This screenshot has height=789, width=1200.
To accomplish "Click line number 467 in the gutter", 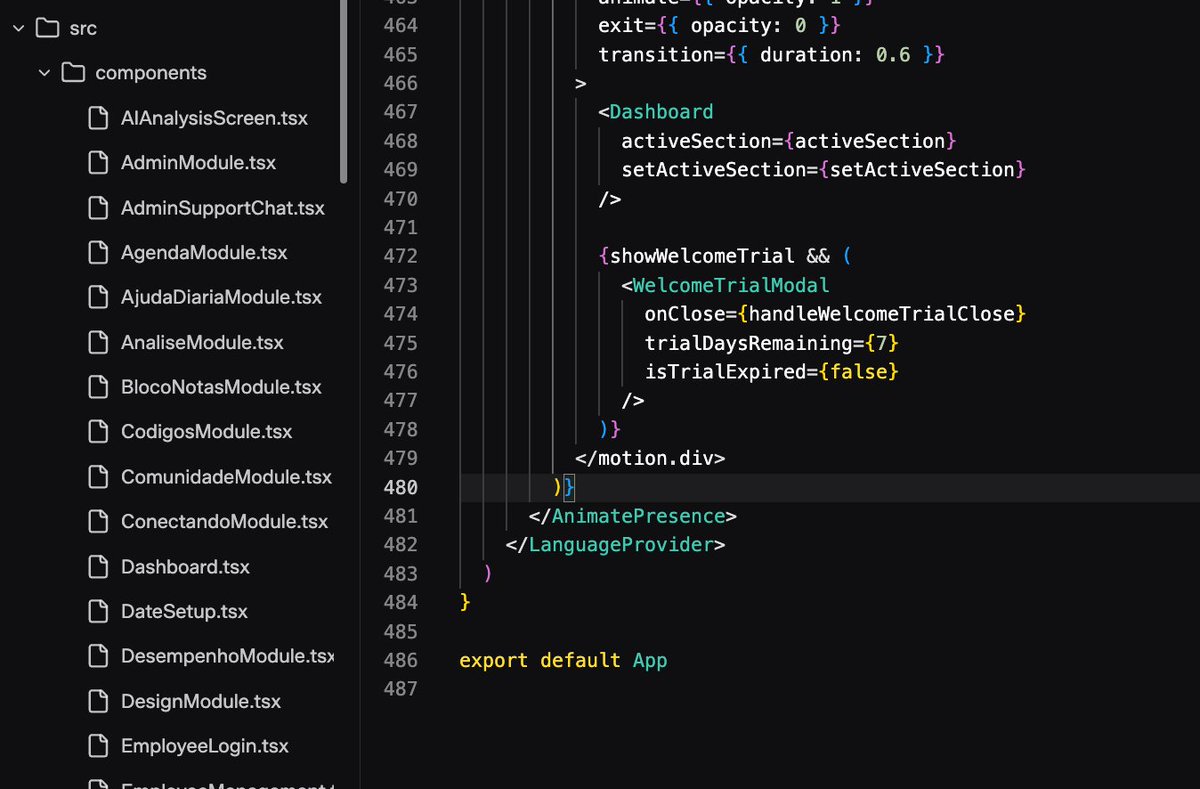I will (400, 111).
